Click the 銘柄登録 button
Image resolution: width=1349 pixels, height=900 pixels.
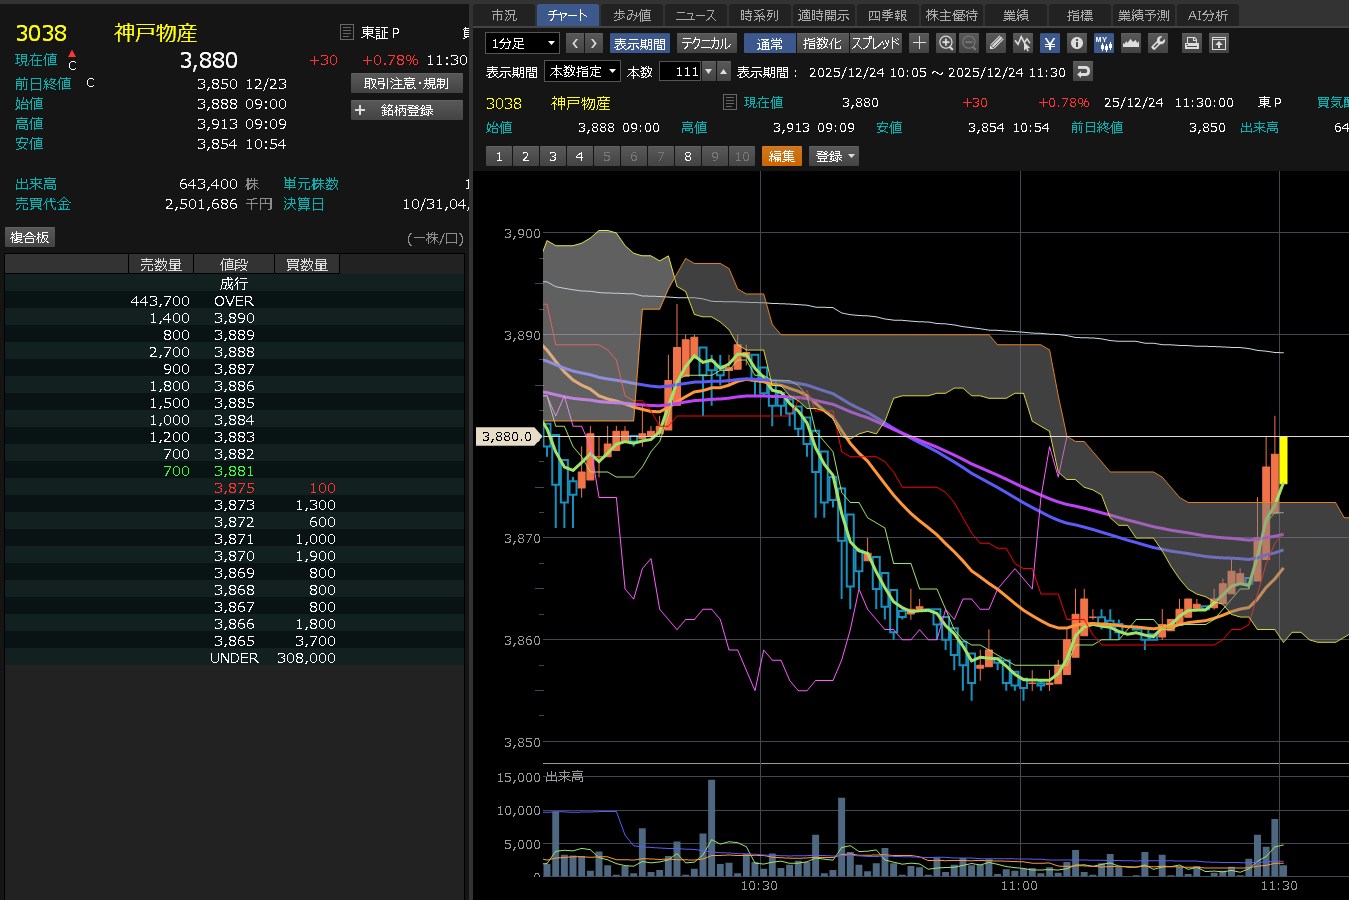[406, 110]
